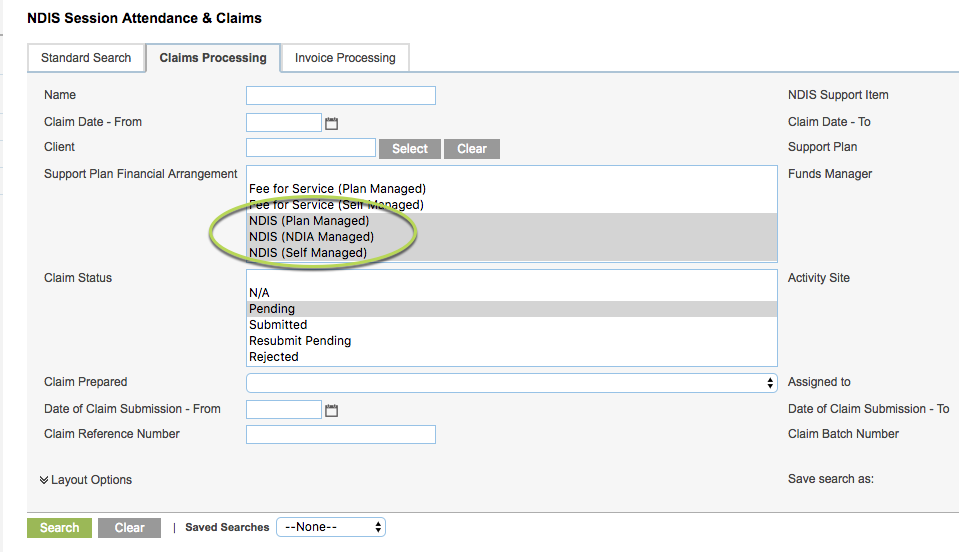
Task: Open calendar for Date of Claim Submission - From
Action: point(331,410)
